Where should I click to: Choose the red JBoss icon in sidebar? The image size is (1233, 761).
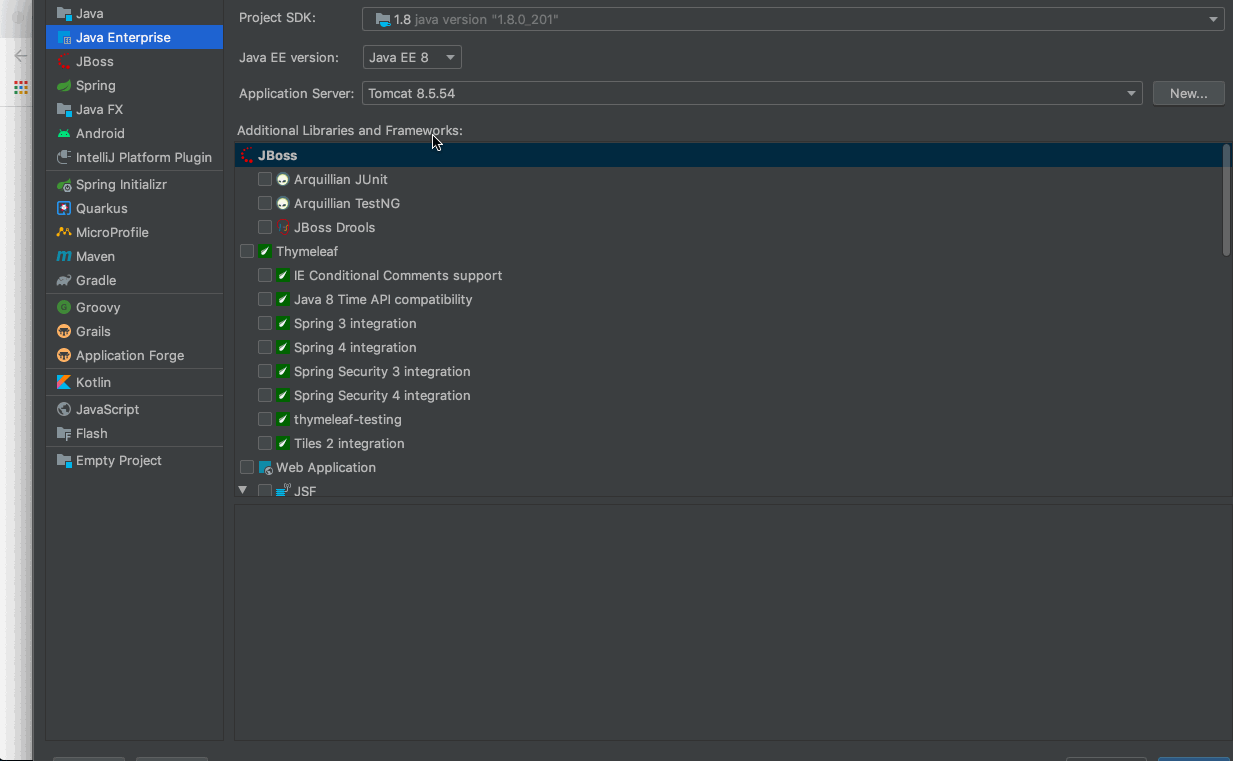tap(64, 62)
